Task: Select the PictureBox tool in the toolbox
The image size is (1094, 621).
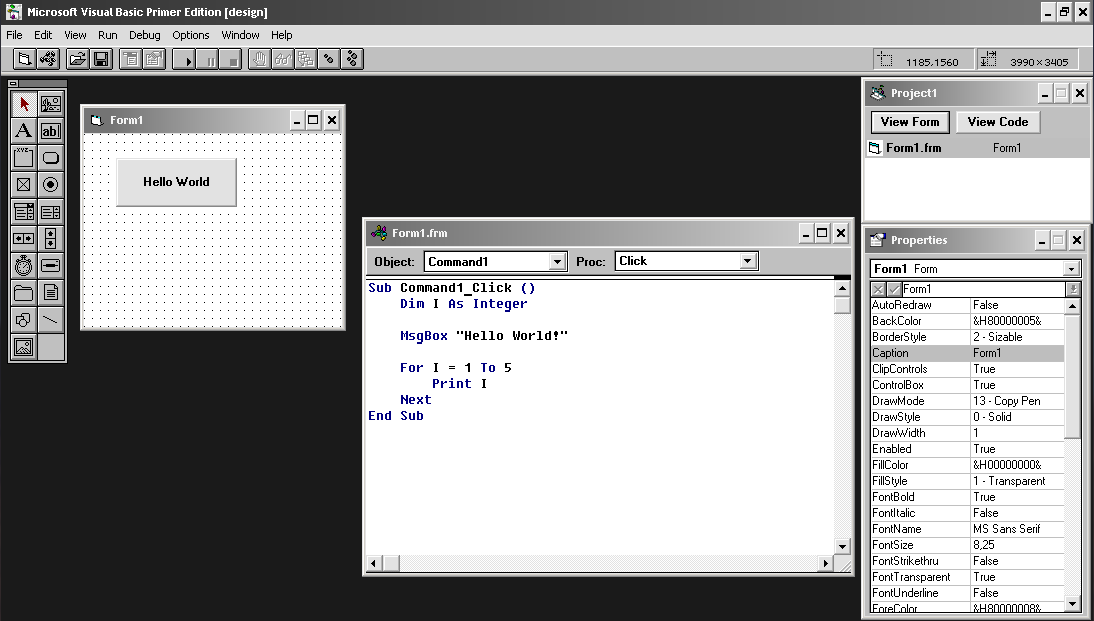Action: (51, 104)
